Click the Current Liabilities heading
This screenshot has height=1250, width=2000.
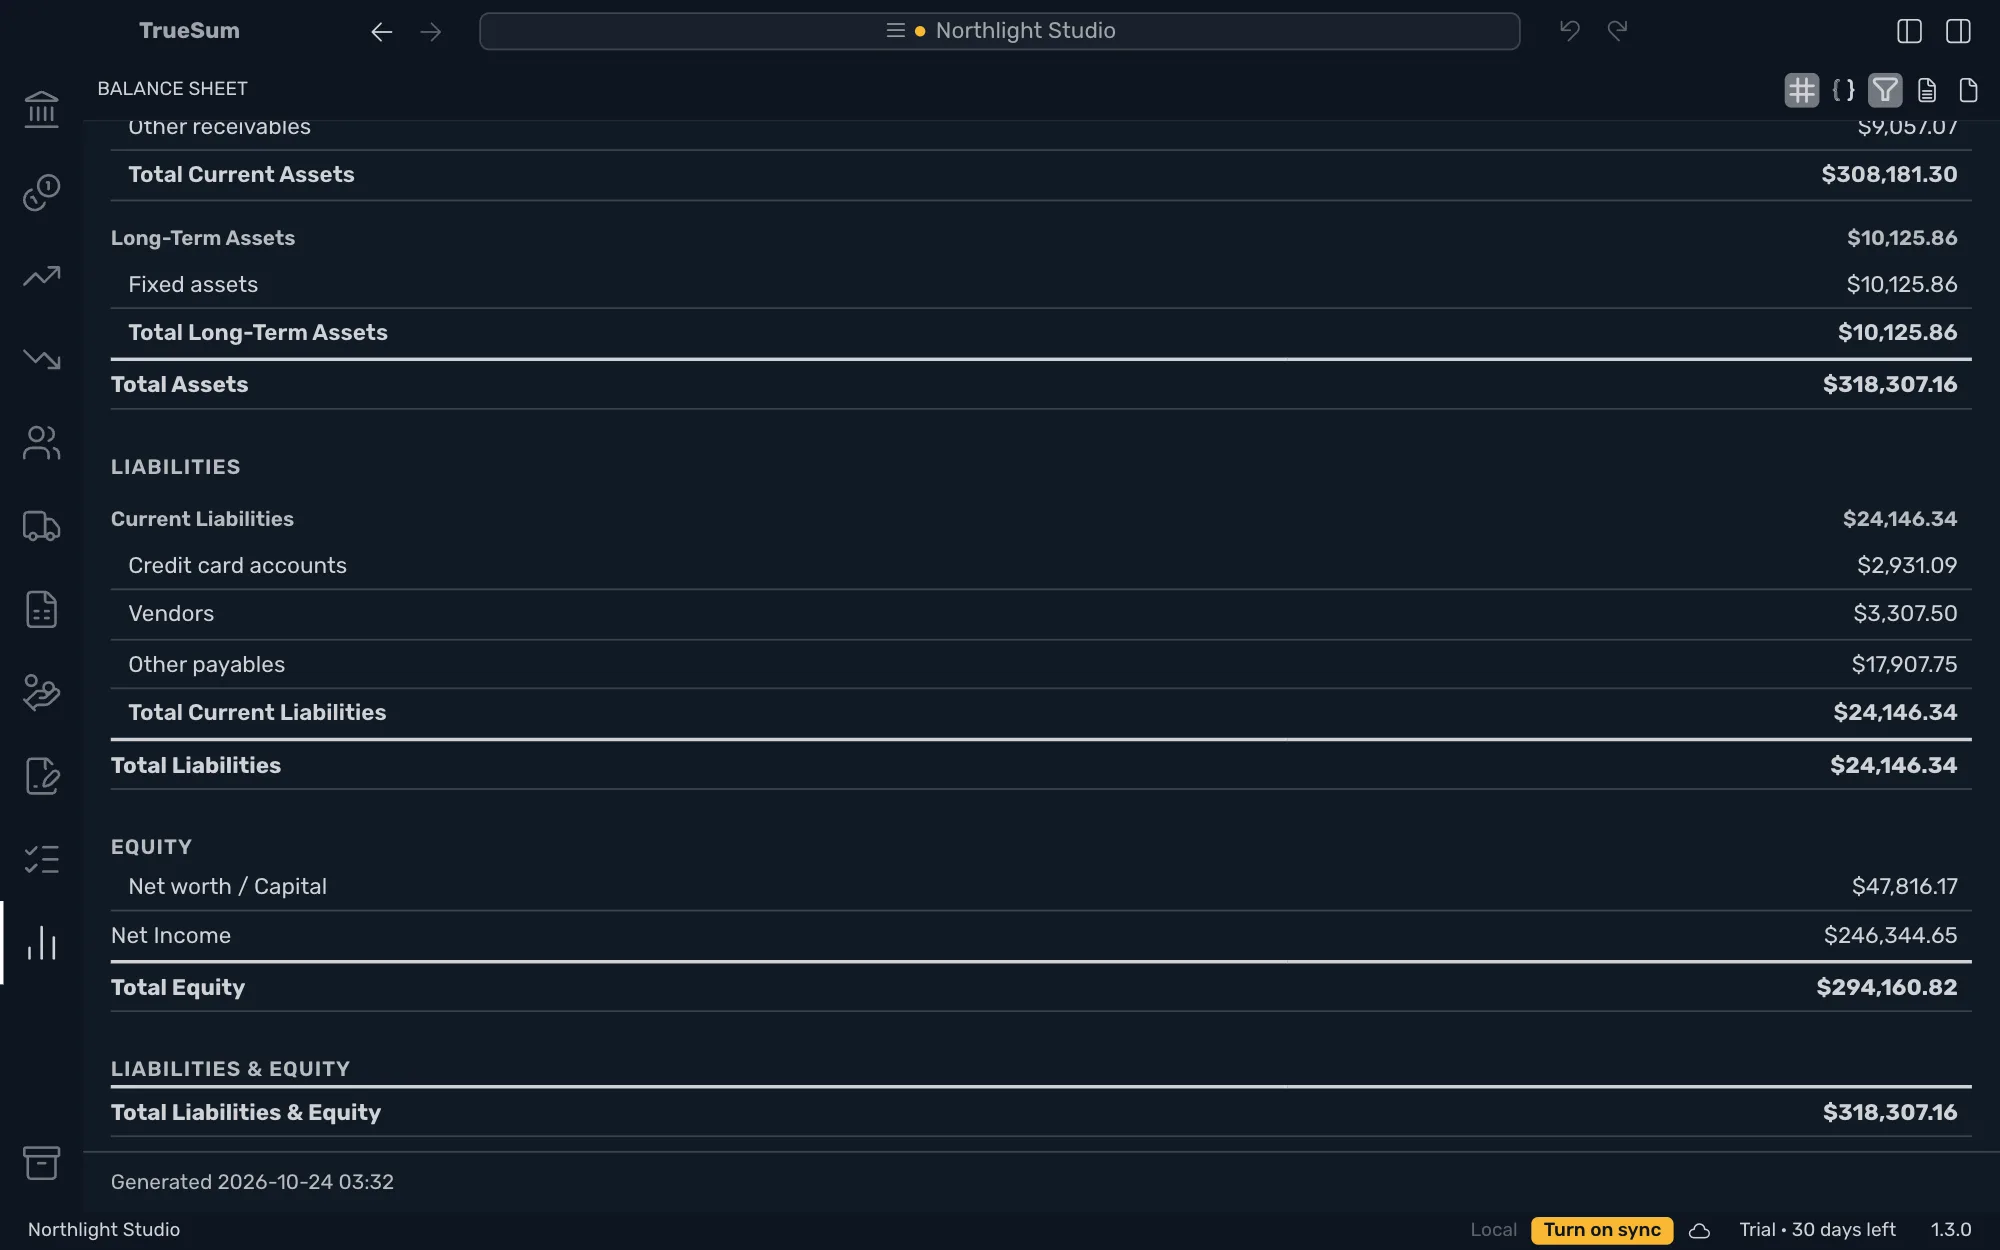[202, 519]
